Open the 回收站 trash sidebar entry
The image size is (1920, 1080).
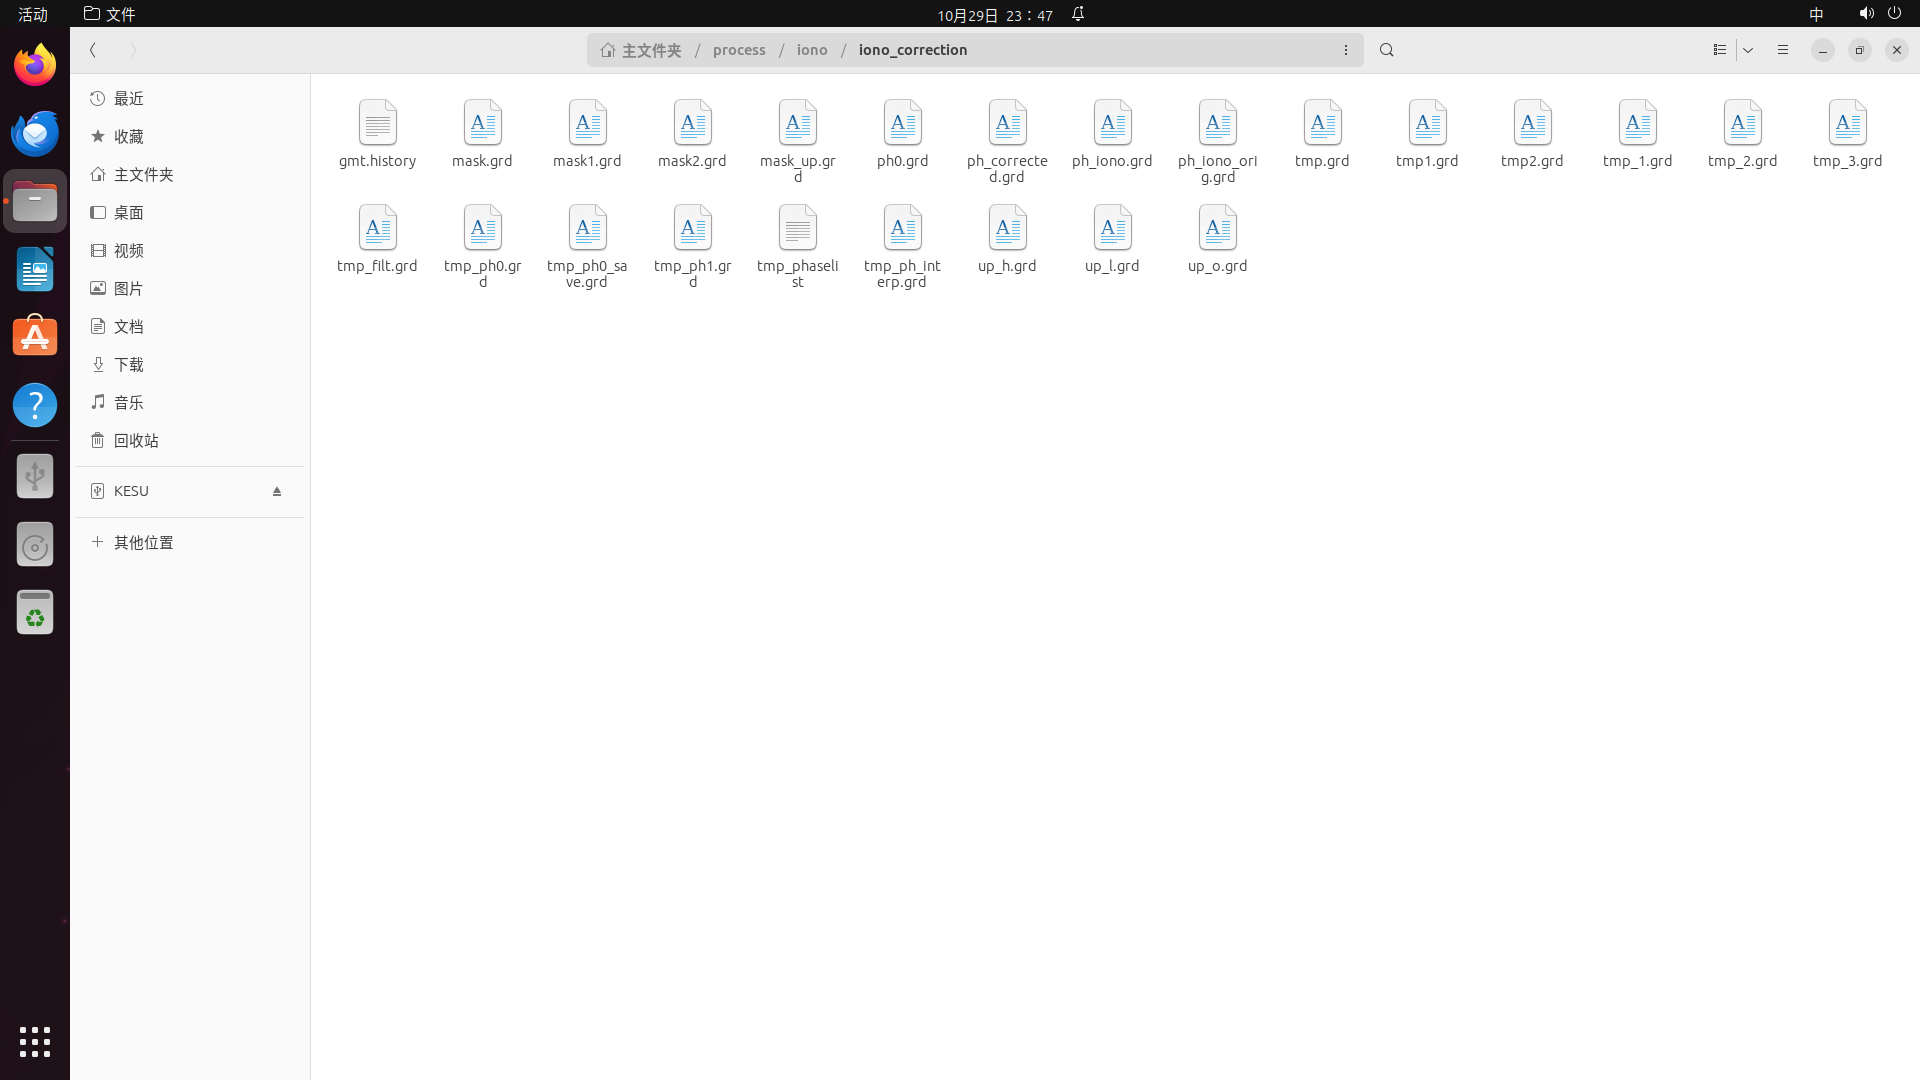136,441
